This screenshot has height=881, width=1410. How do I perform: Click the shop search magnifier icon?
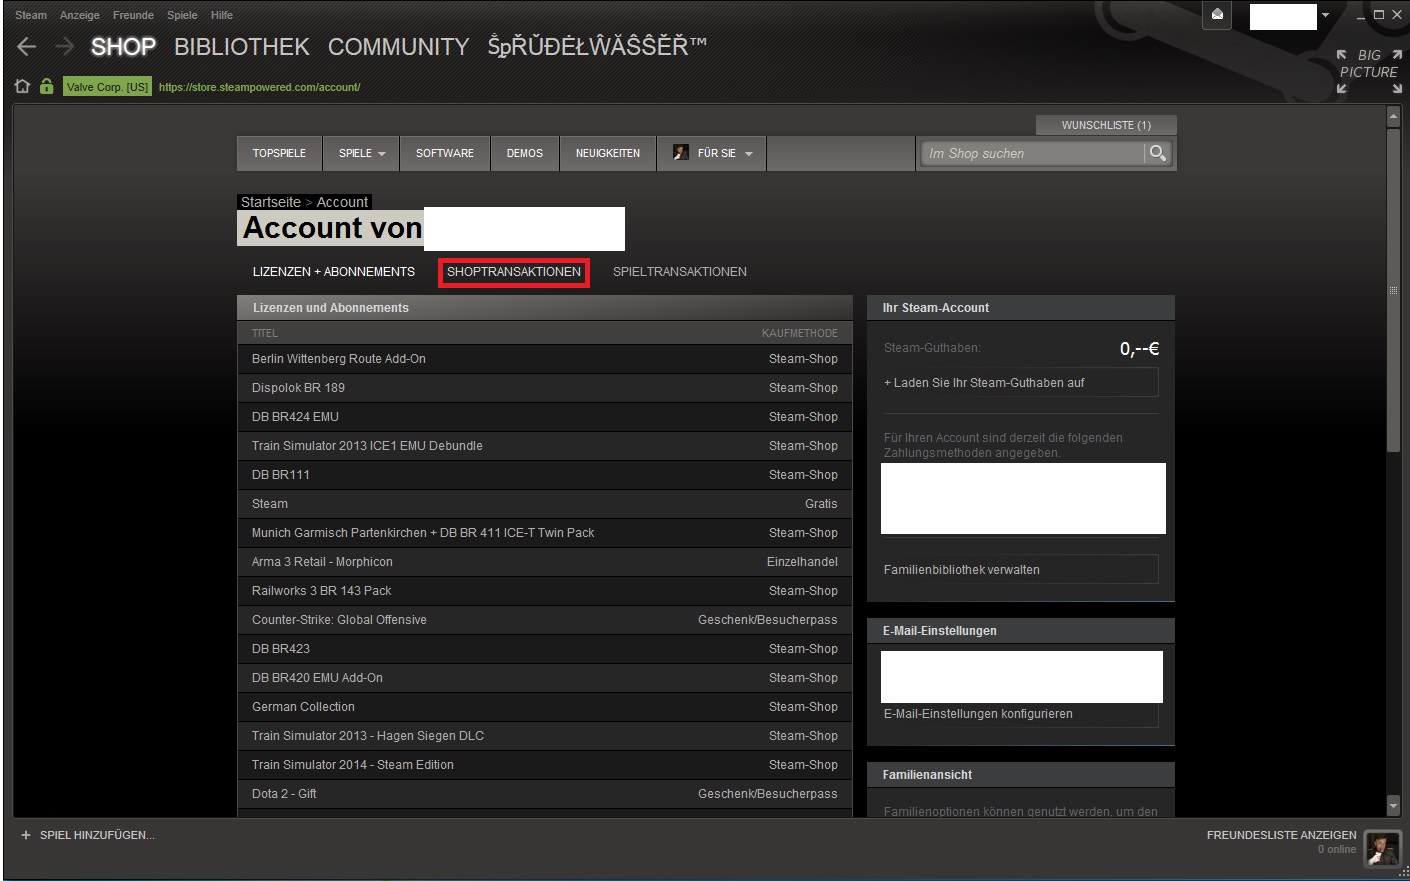(x=1158, y=153)
